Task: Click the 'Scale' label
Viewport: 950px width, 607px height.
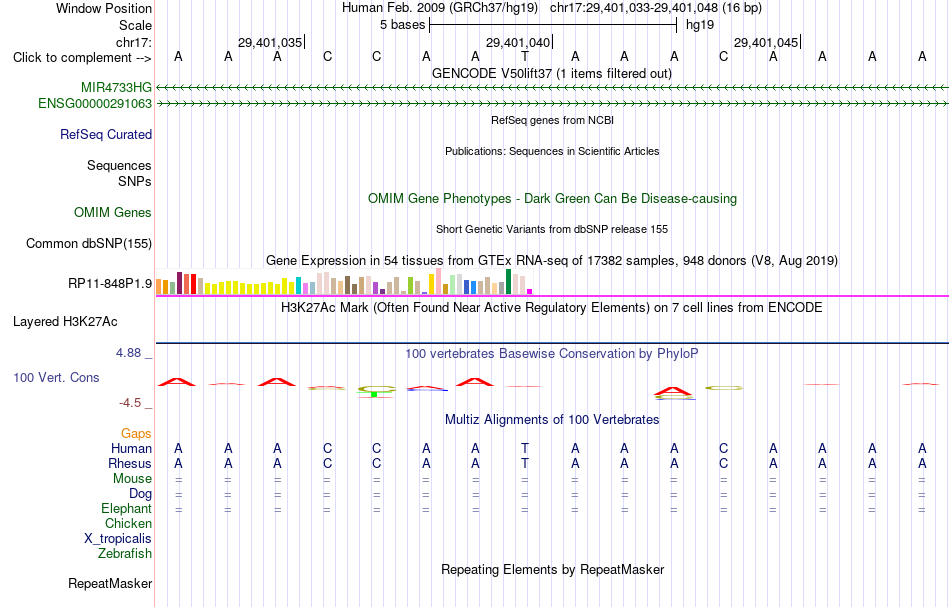Action: pos(135,25)
